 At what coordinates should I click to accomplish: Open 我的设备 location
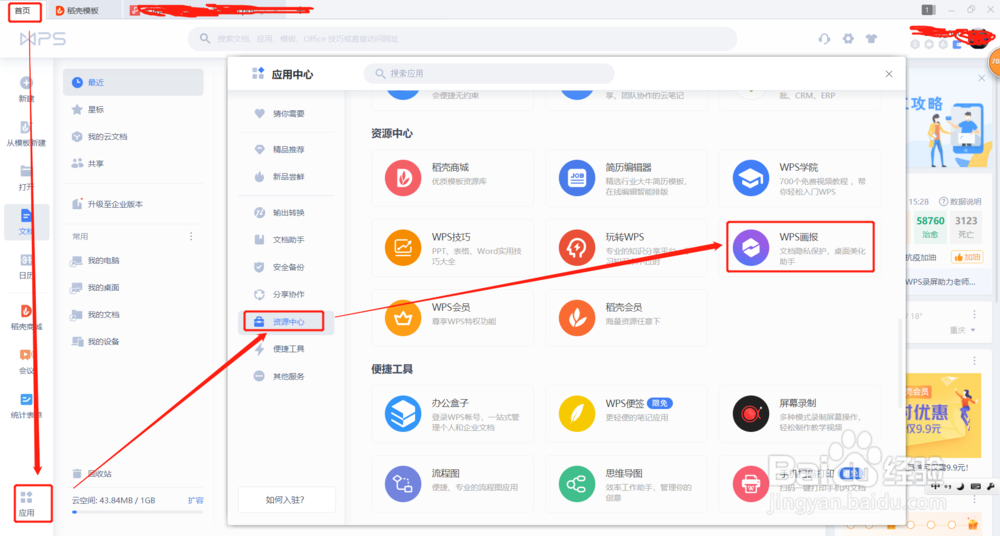(x=133, y=342)
